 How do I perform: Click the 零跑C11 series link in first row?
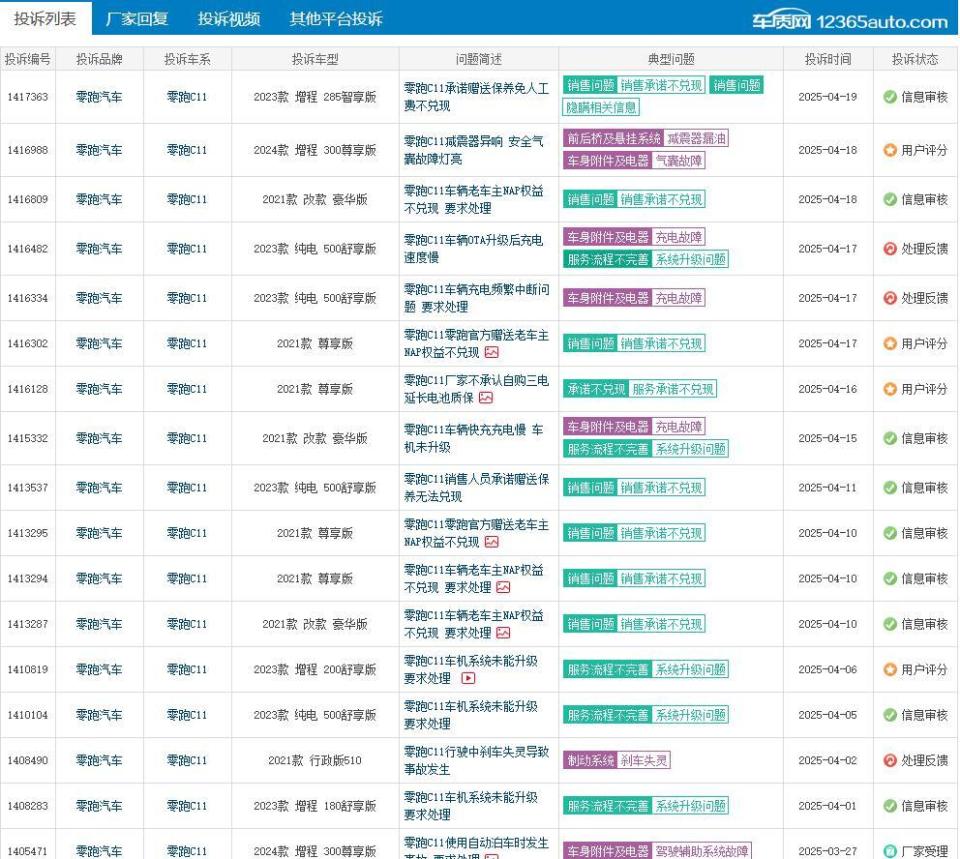point(186,93)
